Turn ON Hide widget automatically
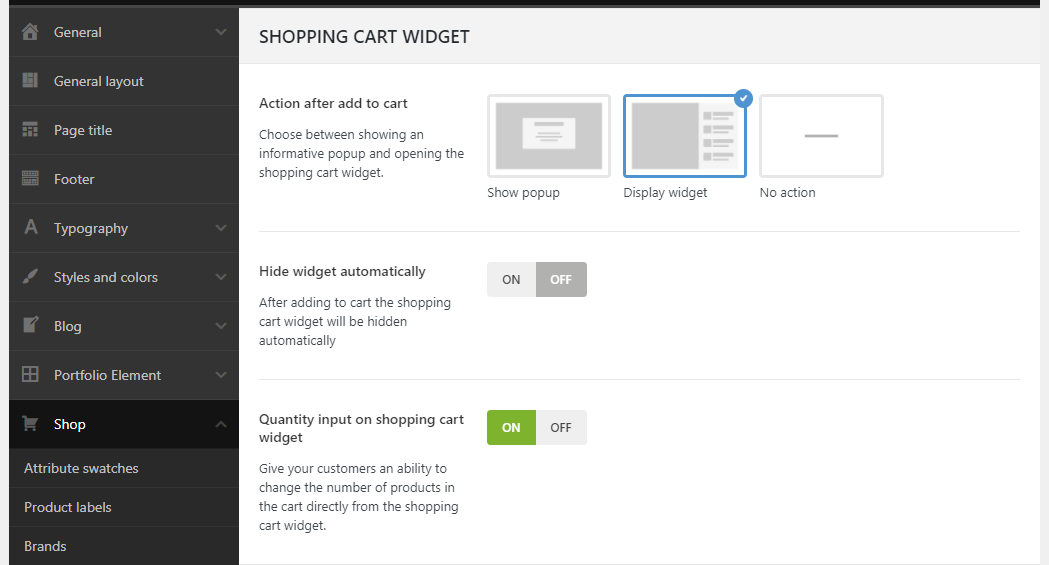The width and height of the screenshot is (1049, 565). click(511, 280)
